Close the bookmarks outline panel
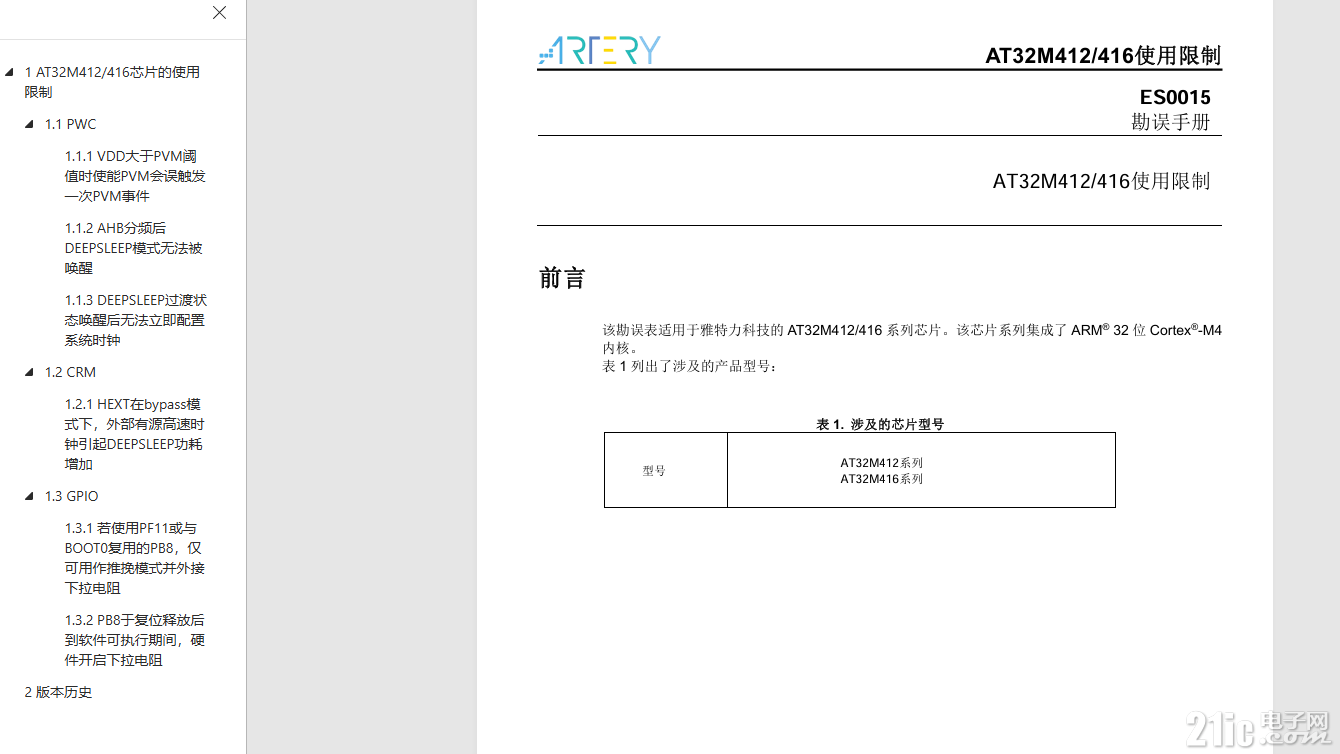The height and width of the screenshot is (754, 1340). pos(219,13)
